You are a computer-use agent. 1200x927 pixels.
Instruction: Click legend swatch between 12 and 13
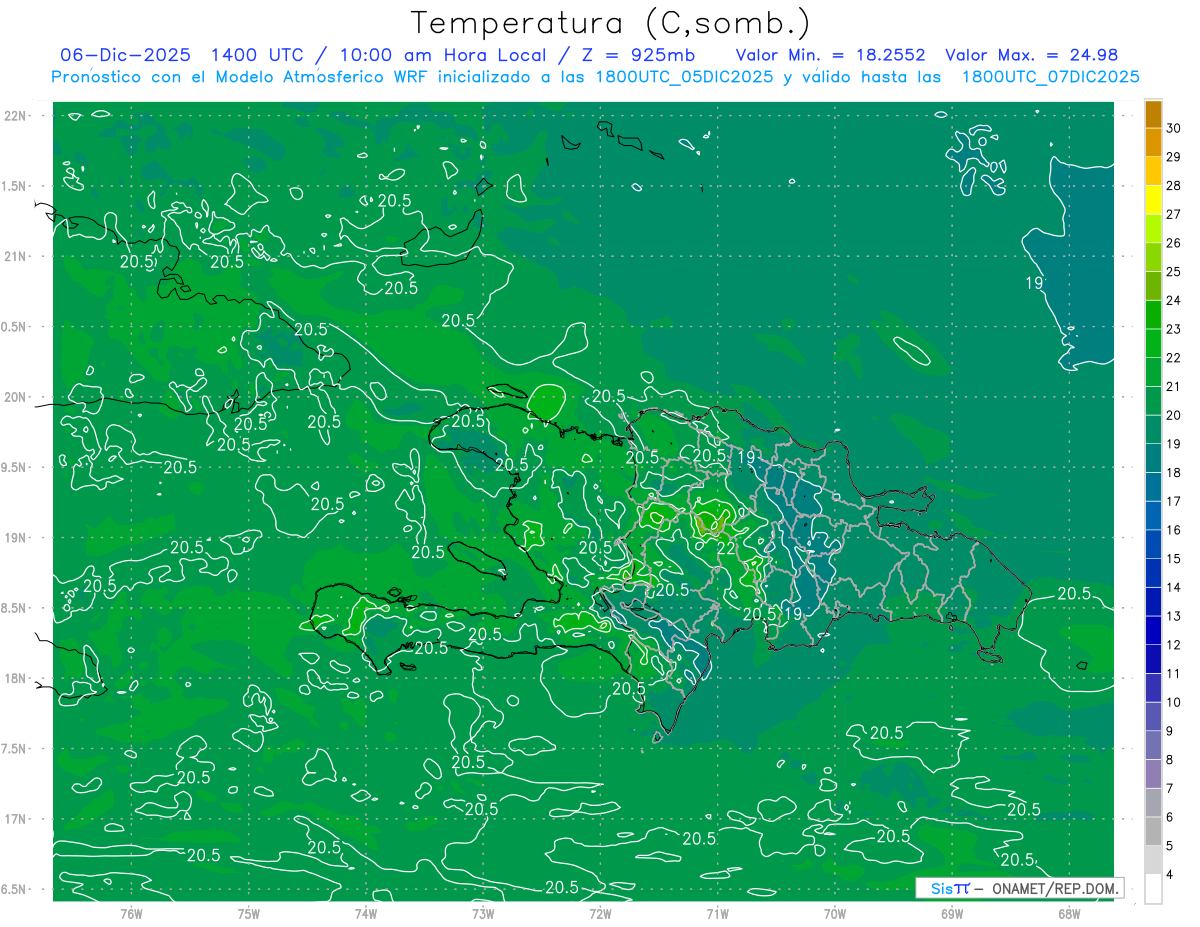coord(1153,630)
